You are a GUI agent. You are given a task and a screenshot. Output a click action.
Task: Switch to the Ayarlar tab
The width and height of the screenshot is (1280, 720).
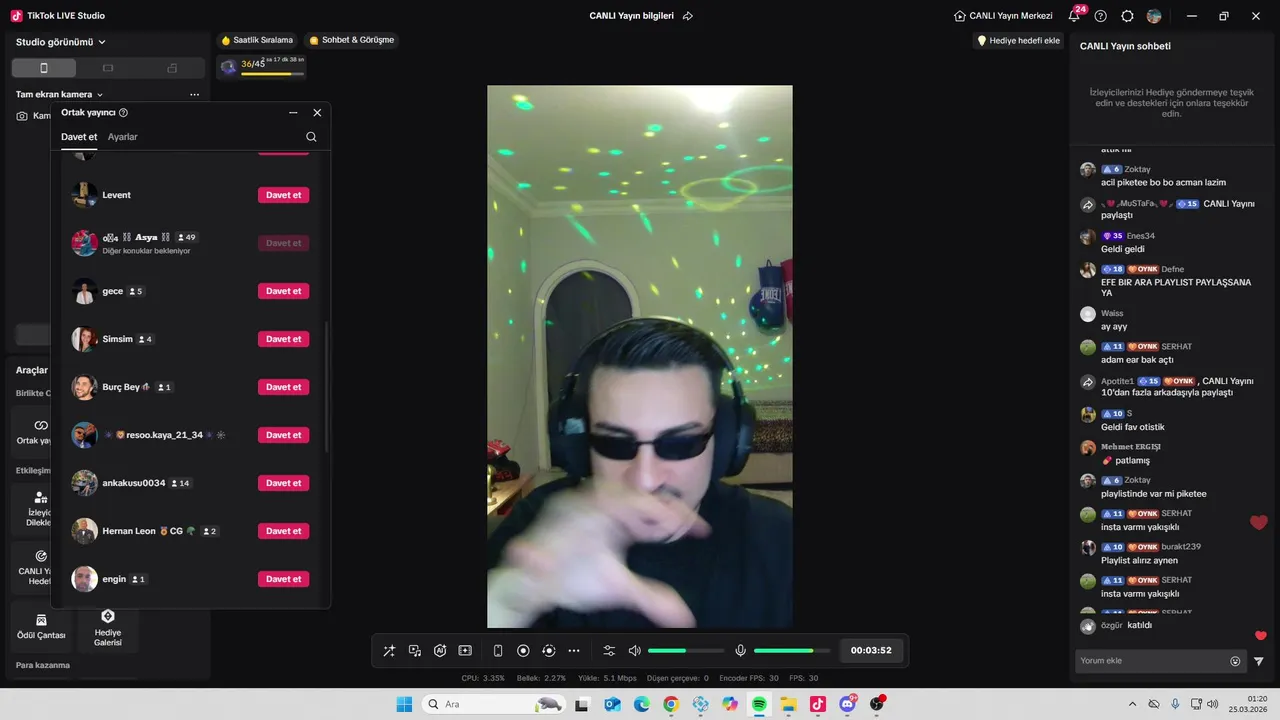click(123, 137)
